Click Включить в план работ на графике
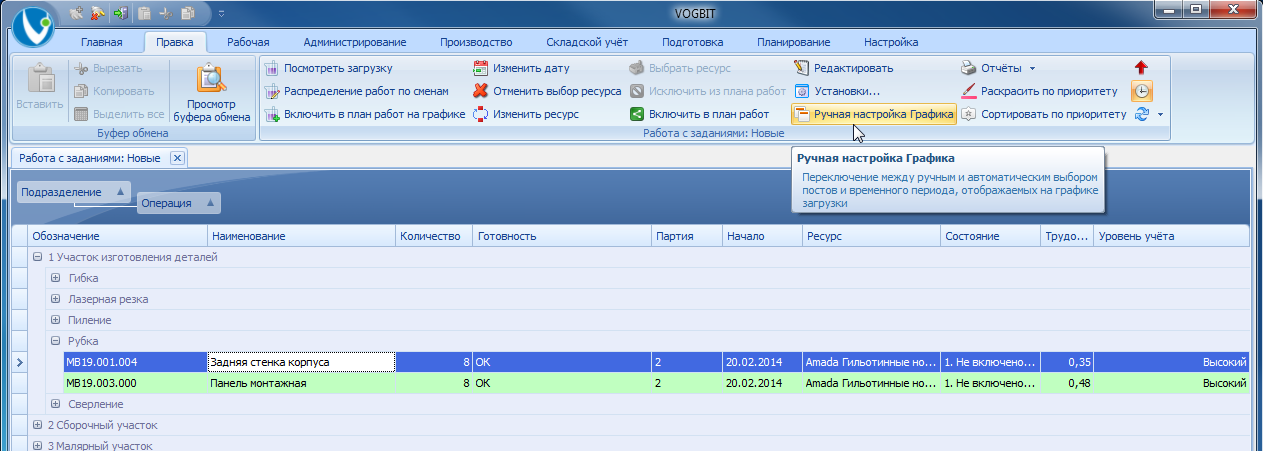The width and height of the screenshot is (1263, 451). click(364, 114)
